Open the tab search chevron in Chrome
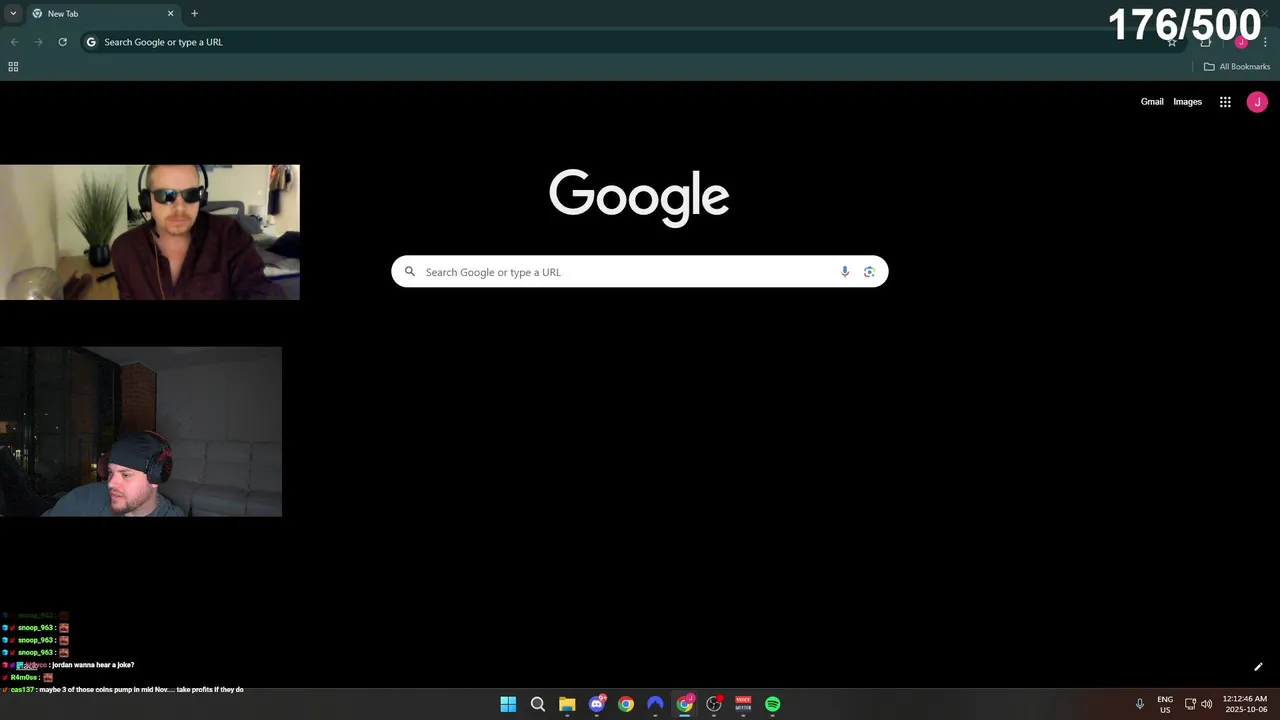Screen dimensions: 1280x720 pos(13,13)
